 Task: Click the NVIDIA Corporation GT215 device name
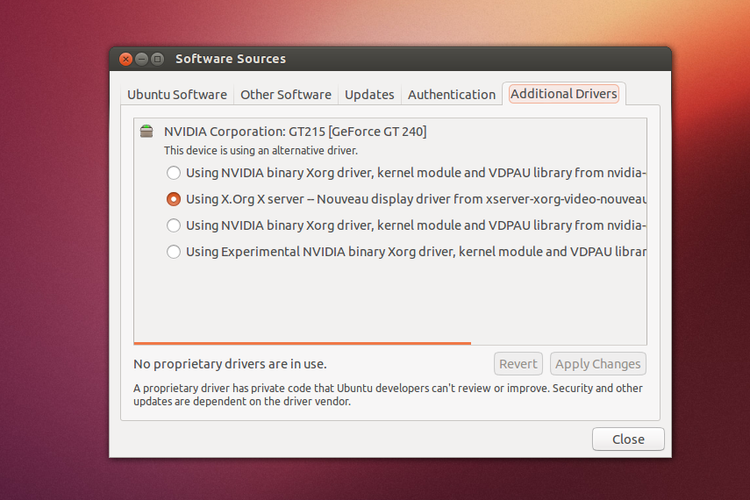[x=295, y=131]
